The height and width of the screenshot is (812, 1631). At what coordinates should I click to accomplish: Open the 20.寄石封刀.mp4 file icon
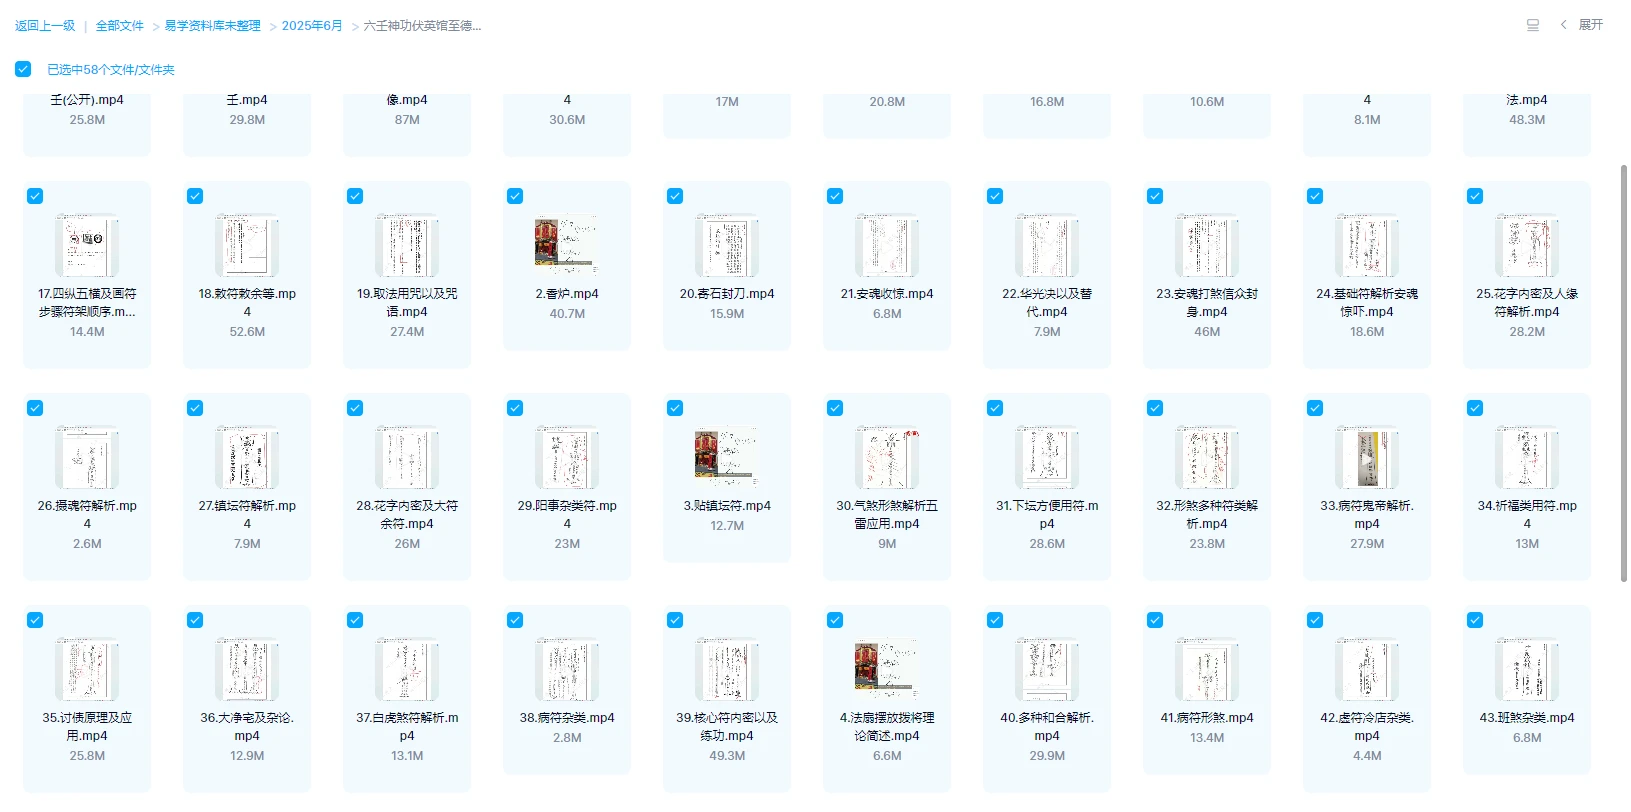click(726, 245)
